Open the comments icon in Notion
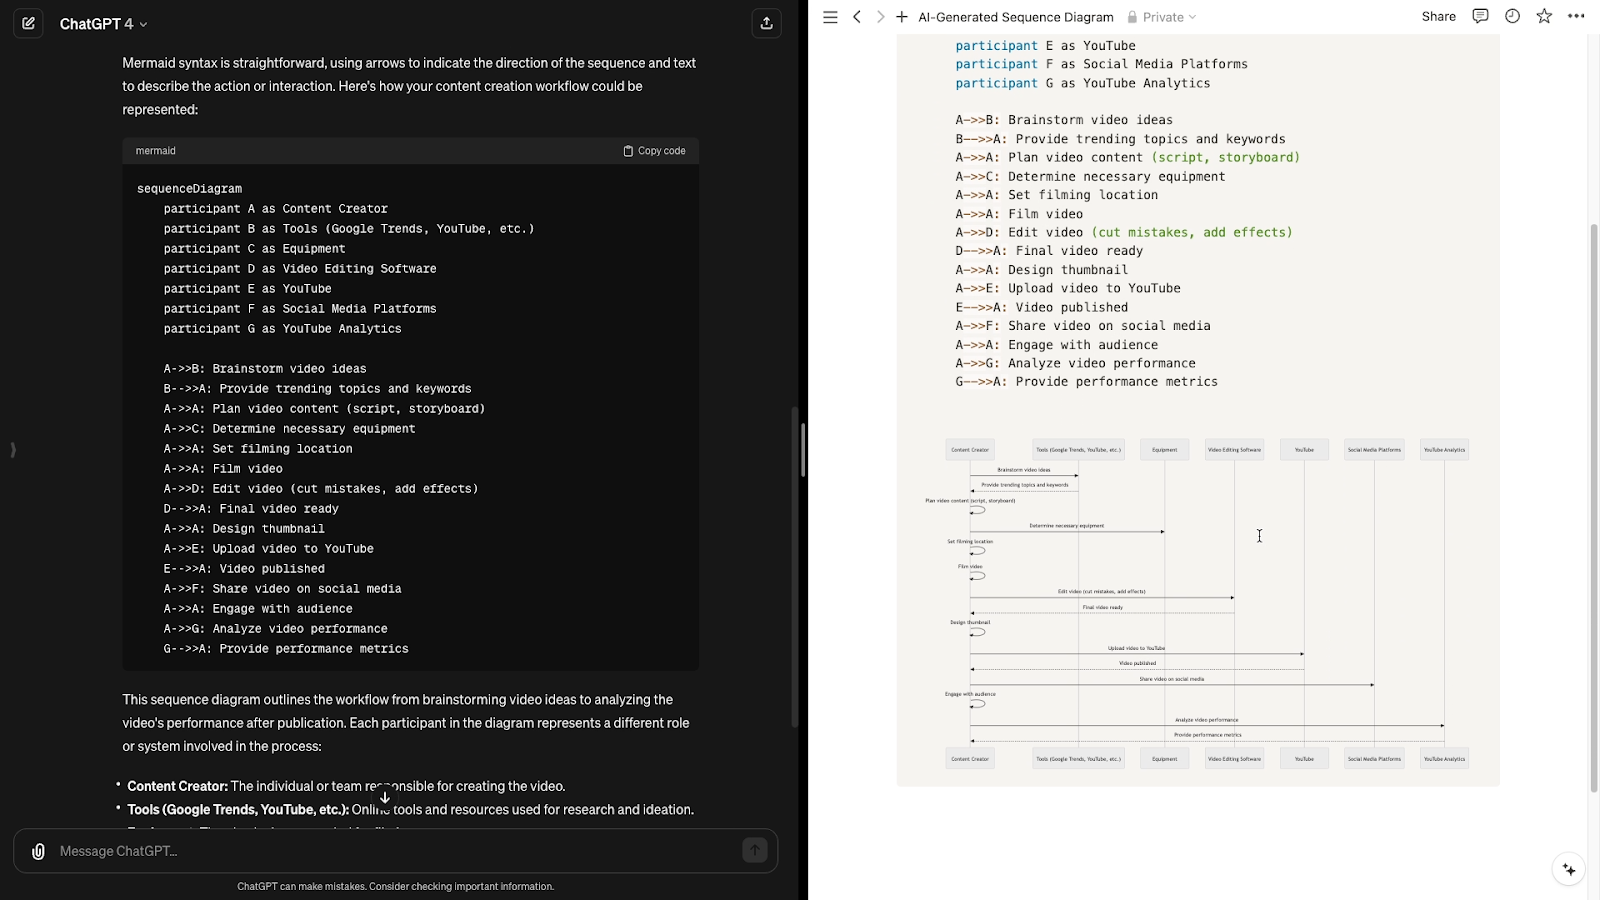The image size is (1600, 900). [1480, 16]
